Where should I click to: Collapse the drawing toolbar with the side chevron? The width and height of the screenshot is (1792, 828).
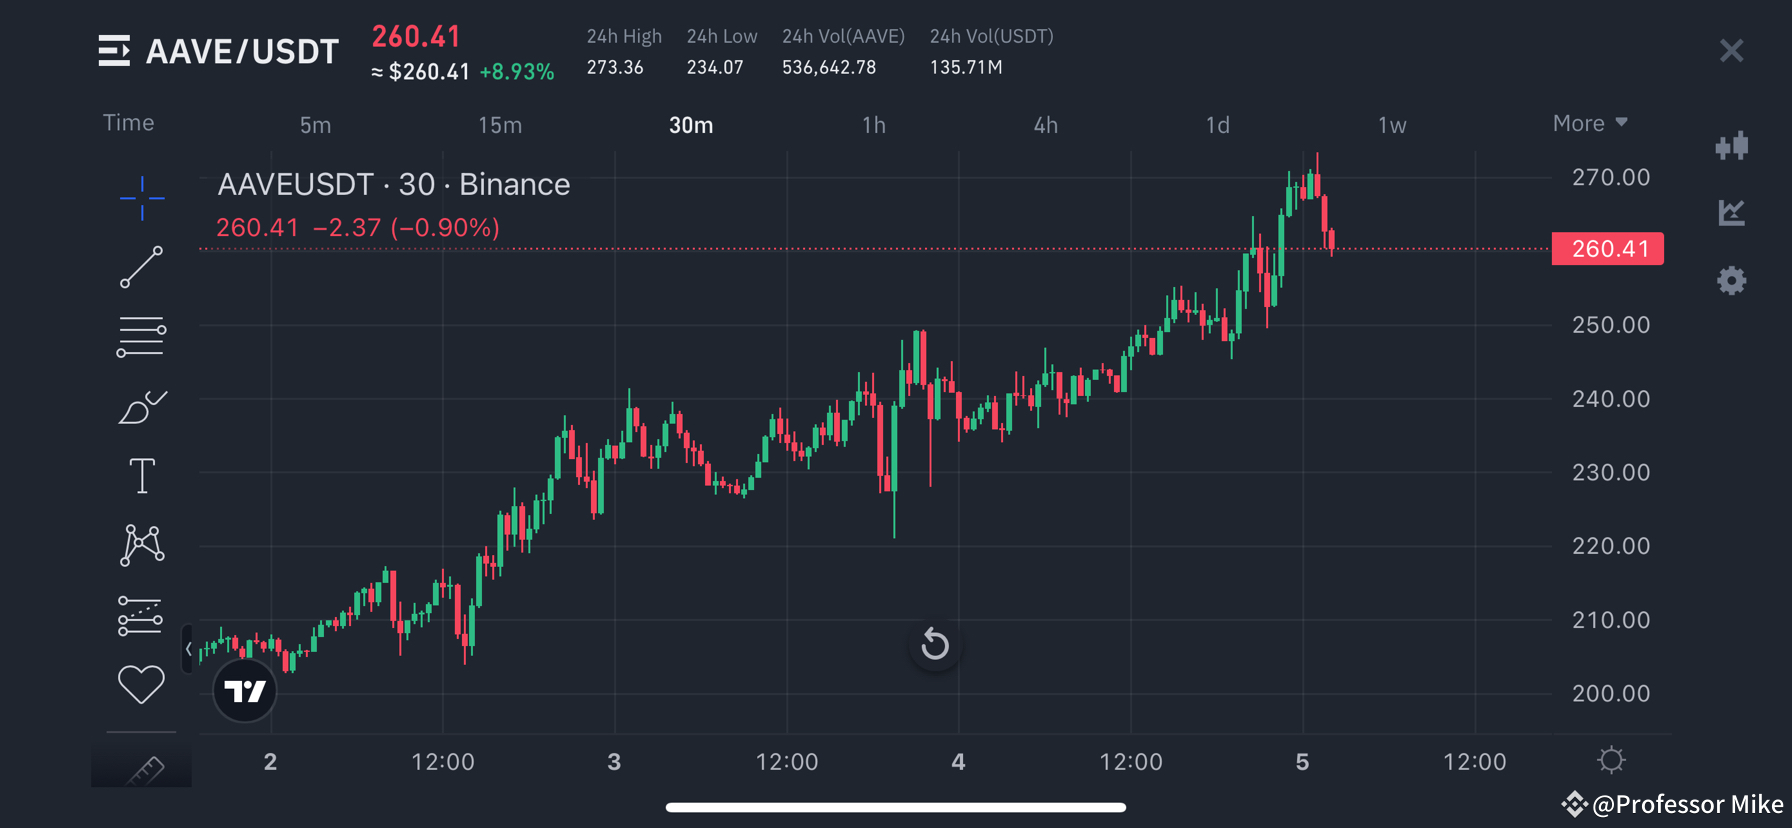point(189,648)
